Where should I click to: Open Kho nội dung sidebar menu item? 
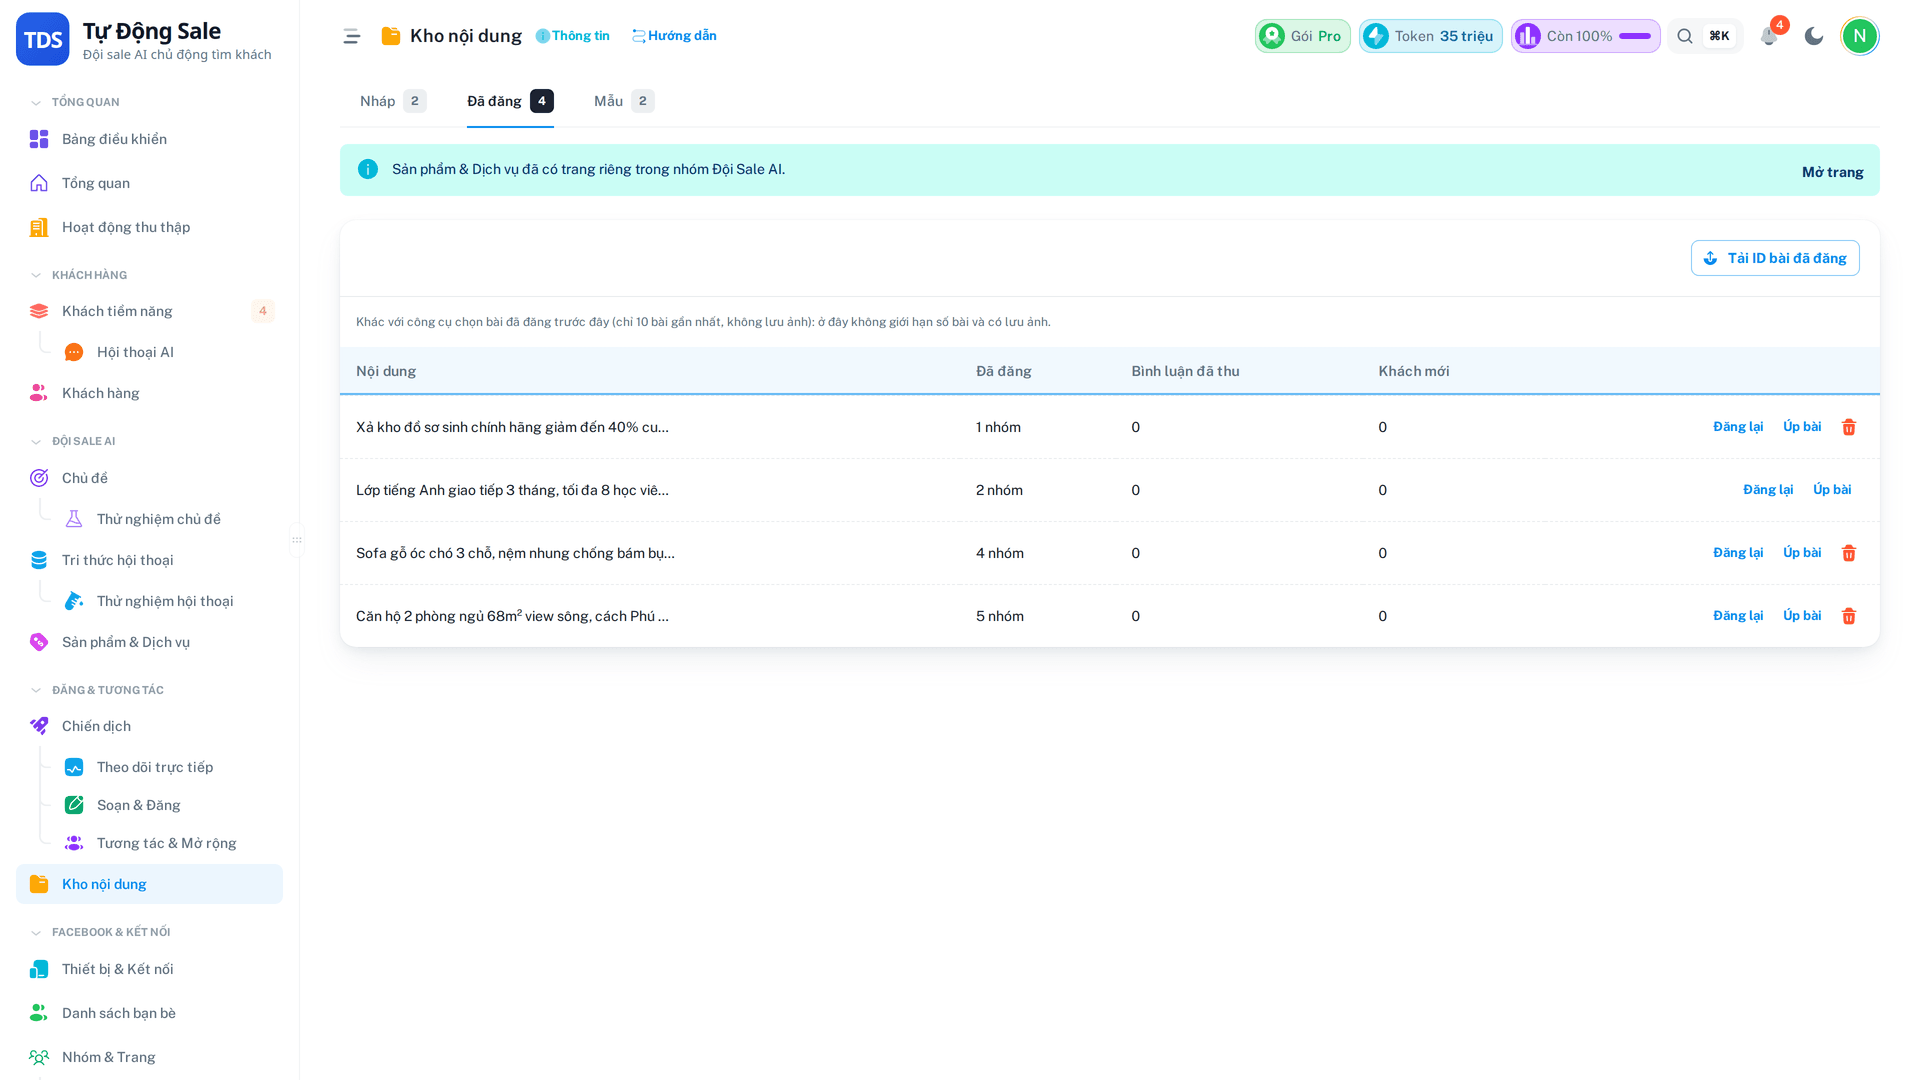149,884
